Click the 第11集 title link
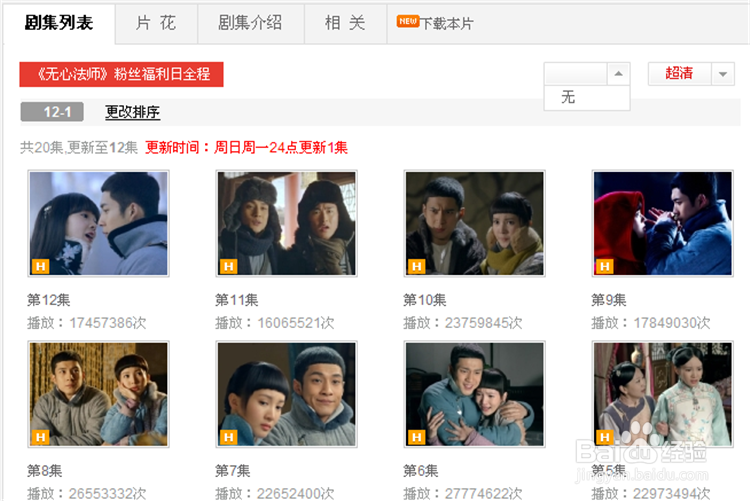Viewport: 750px width, 501px height. pyautogui.click(x=237, y=300)
